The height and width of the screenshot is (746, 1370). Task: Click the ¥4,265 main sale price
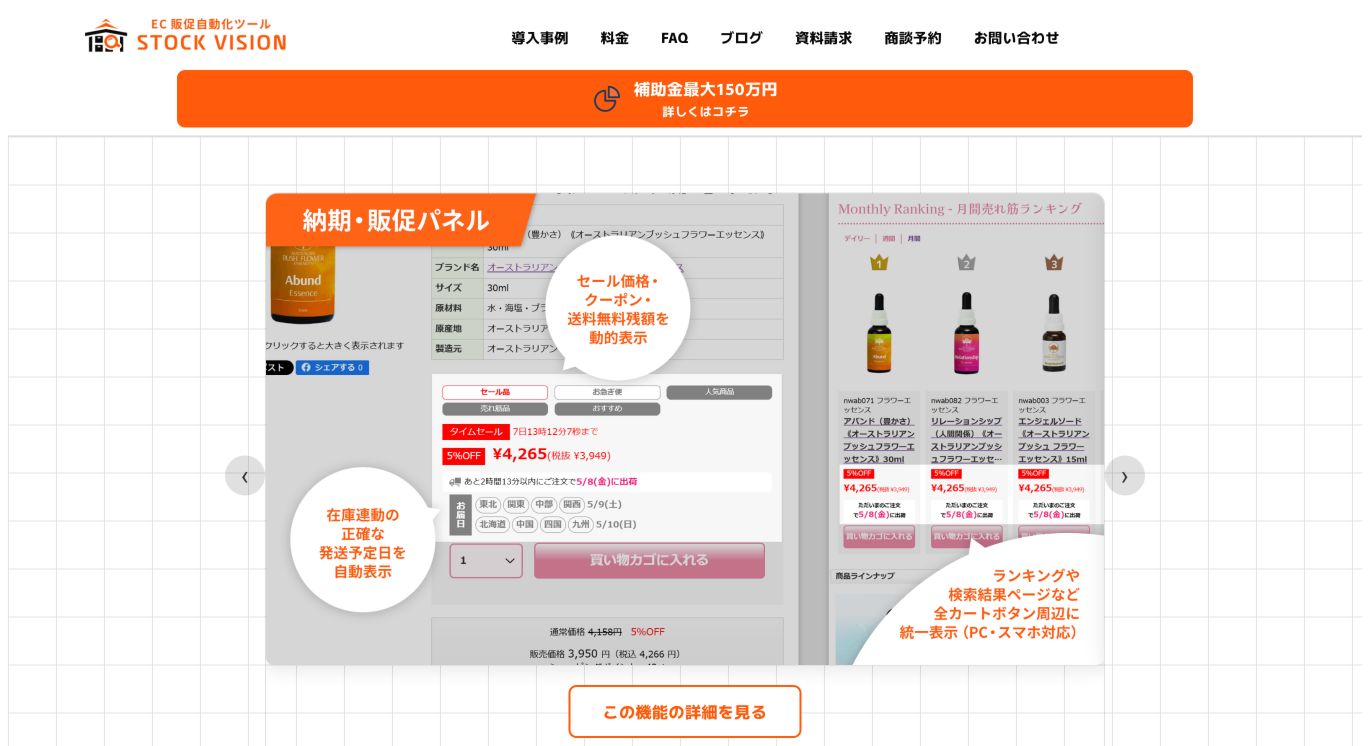click(x=520, y=454)
